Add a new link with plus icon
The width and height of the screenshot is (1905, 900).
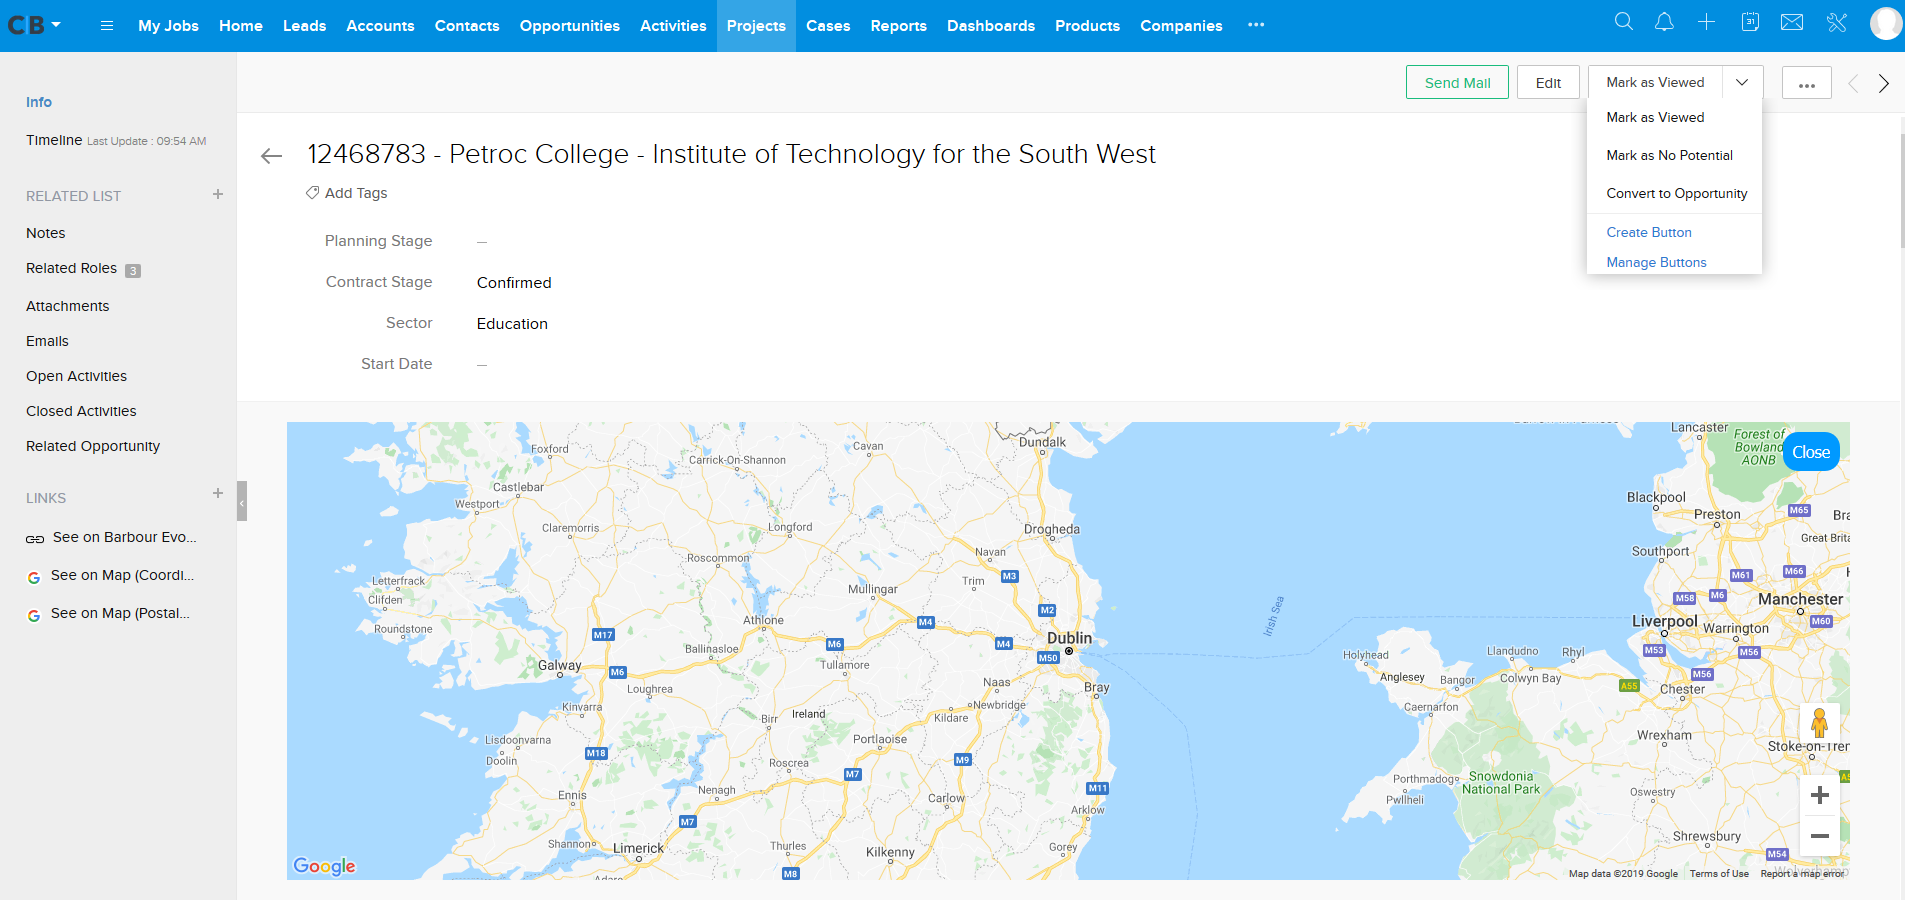point(218,493)
